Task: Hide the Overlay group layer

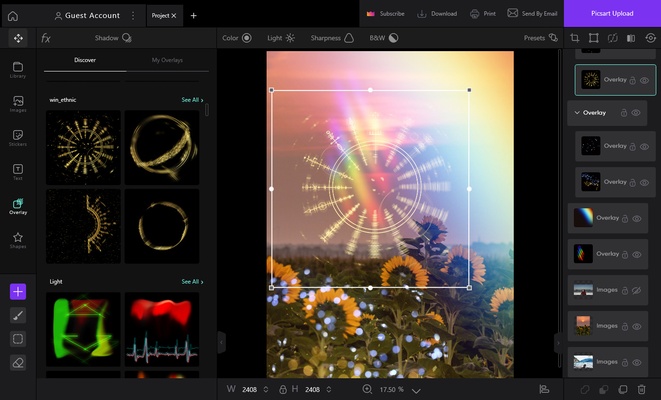Action: (636, 113)
